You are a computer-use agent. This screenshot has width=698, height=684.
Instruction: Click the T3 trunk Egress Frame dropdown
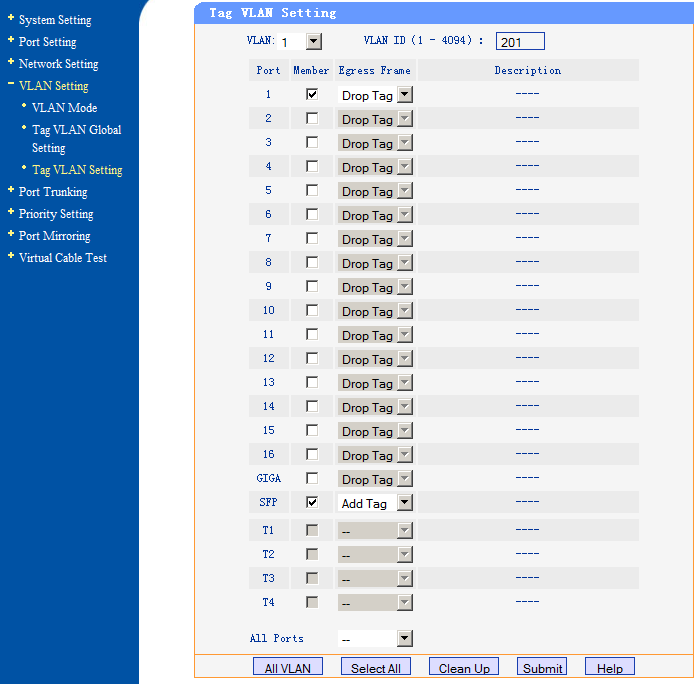375,579
